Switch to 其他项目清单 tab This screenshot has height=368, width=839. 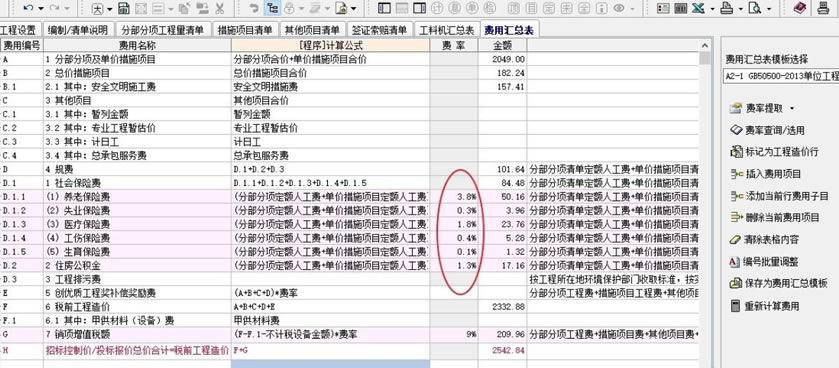tap(312, 30)
